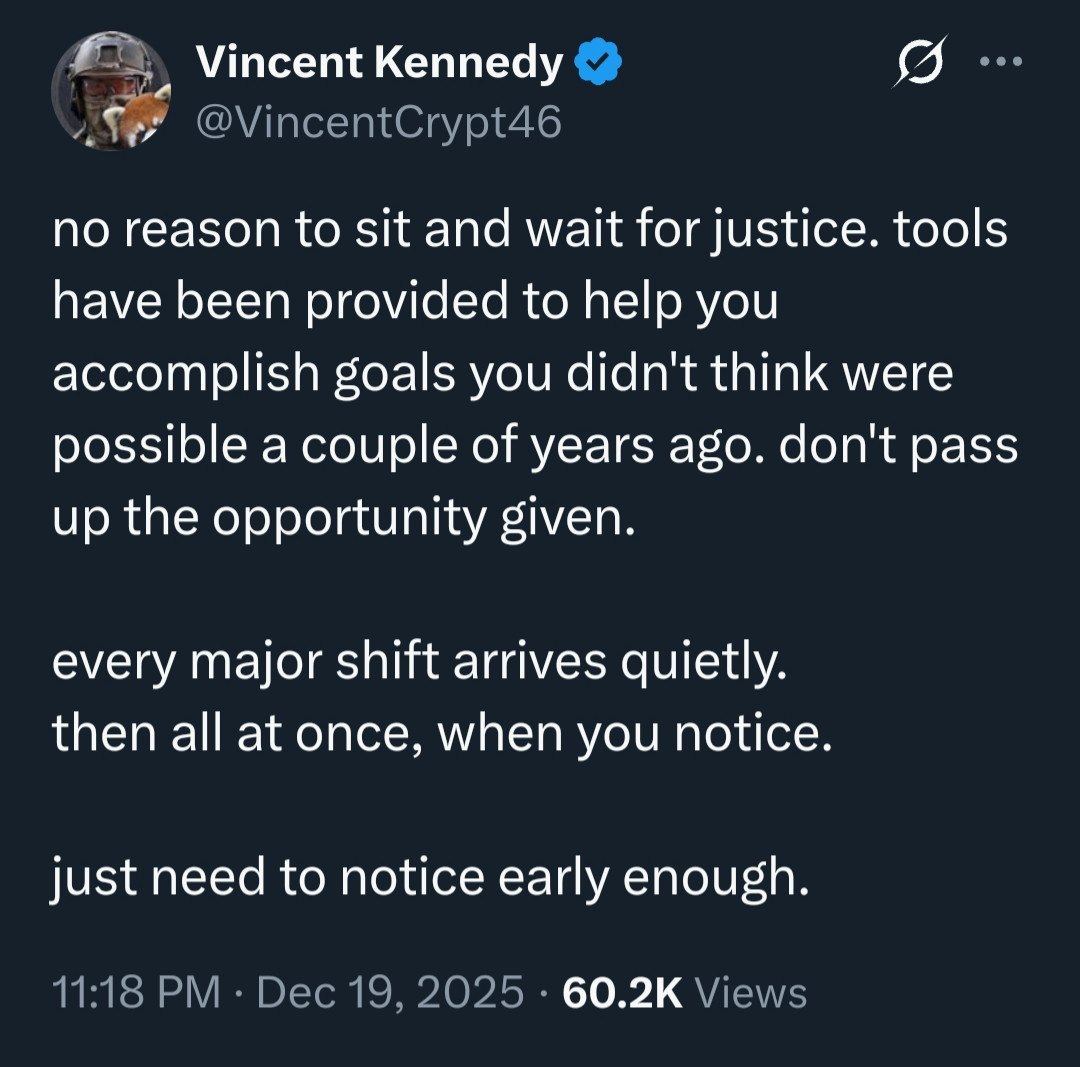Open the three-dot more options menu
This screenshot has width=1080, height=1067.
[x=1001, y=62]
